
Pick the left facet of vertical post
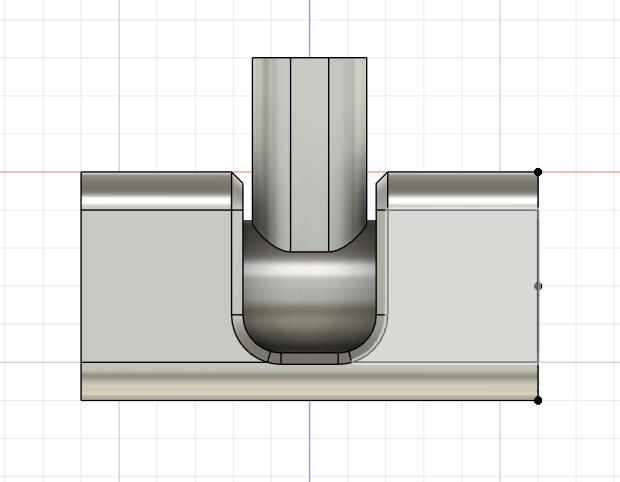pyautogui.click(x=270, y=140)
